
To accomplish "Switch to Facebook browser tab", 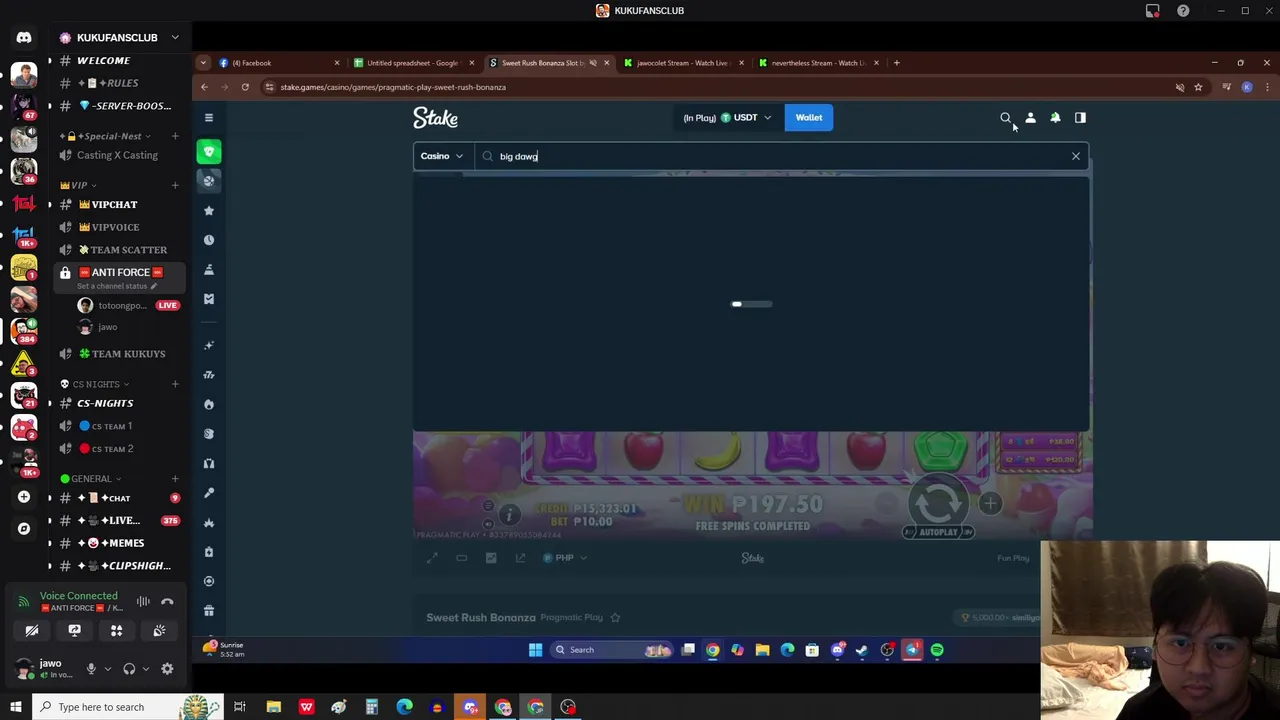I will pyautogui.click(x=277, y=63).
